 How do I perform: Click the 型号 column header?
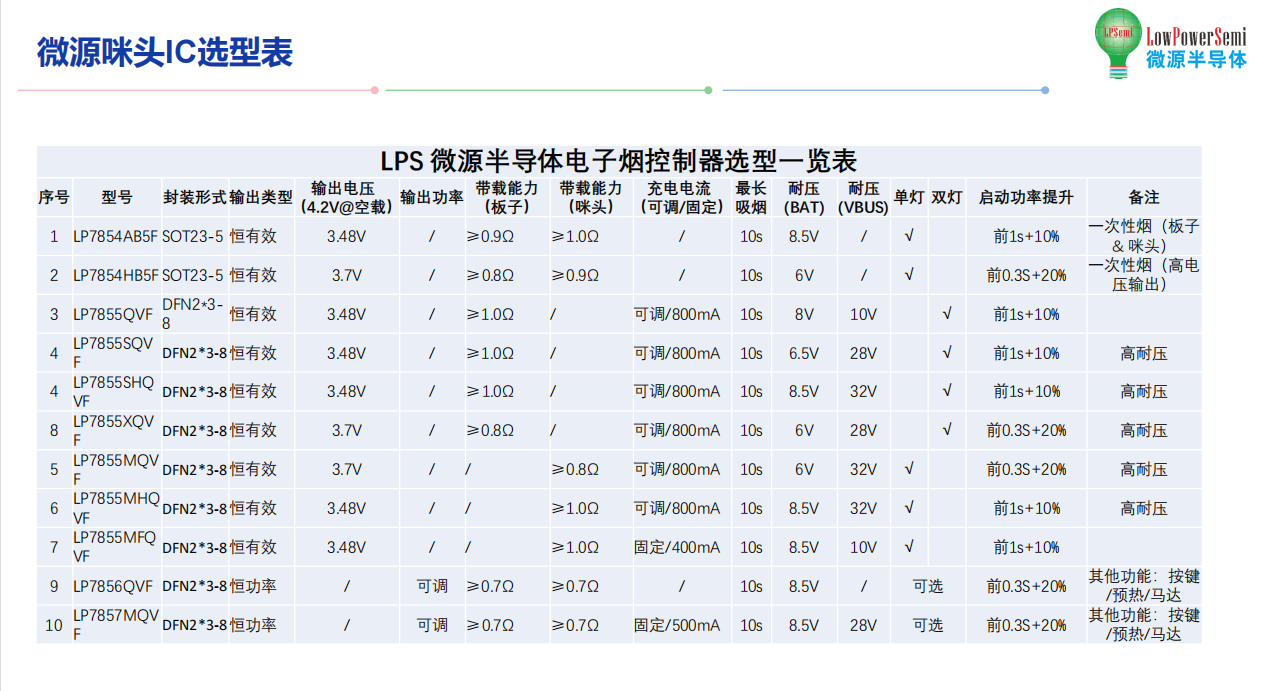pyautogui.click(x=116, y=197)
